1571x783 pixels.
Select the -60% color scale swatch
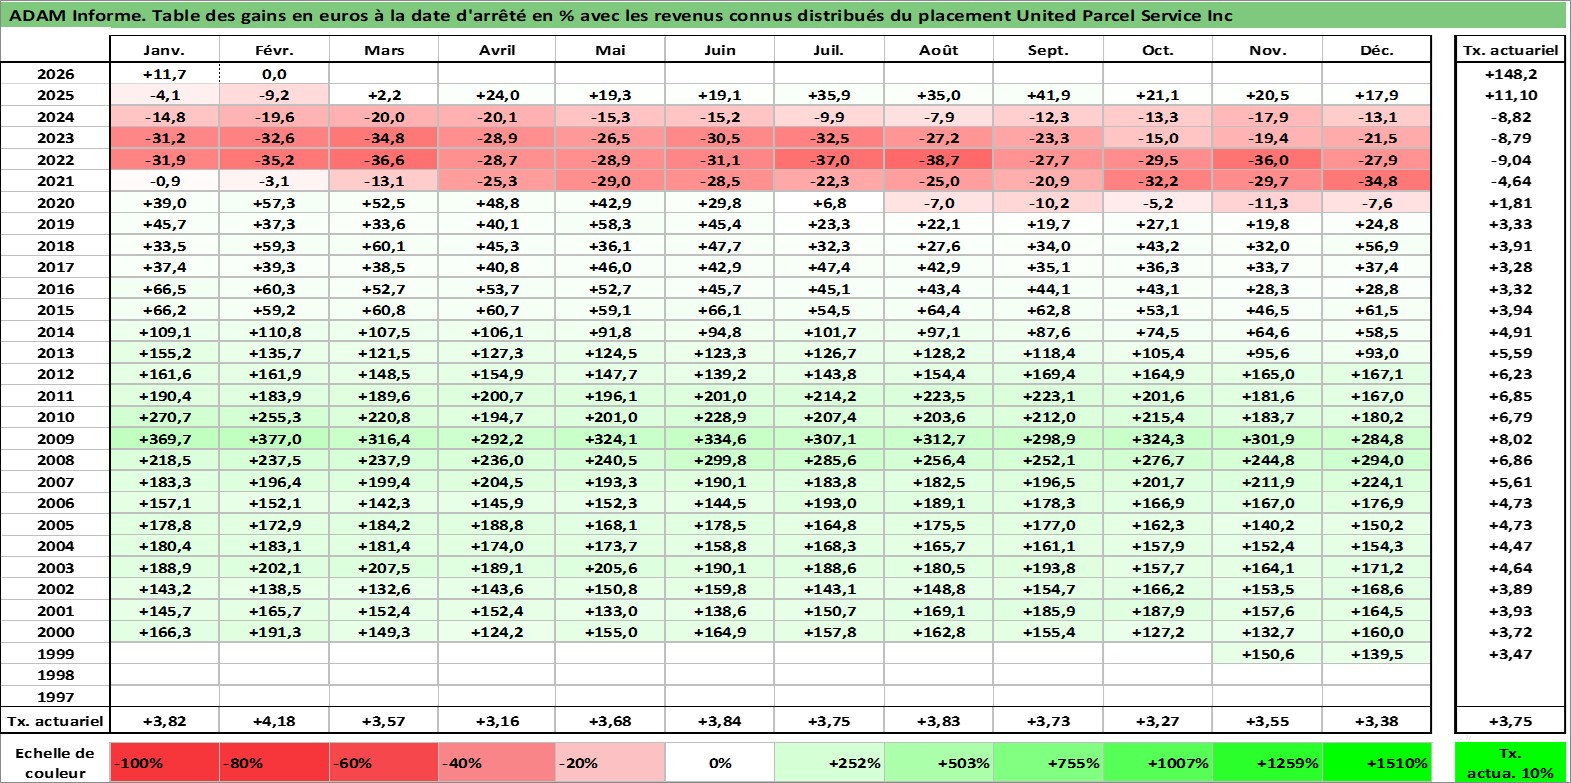pos(384,763)
